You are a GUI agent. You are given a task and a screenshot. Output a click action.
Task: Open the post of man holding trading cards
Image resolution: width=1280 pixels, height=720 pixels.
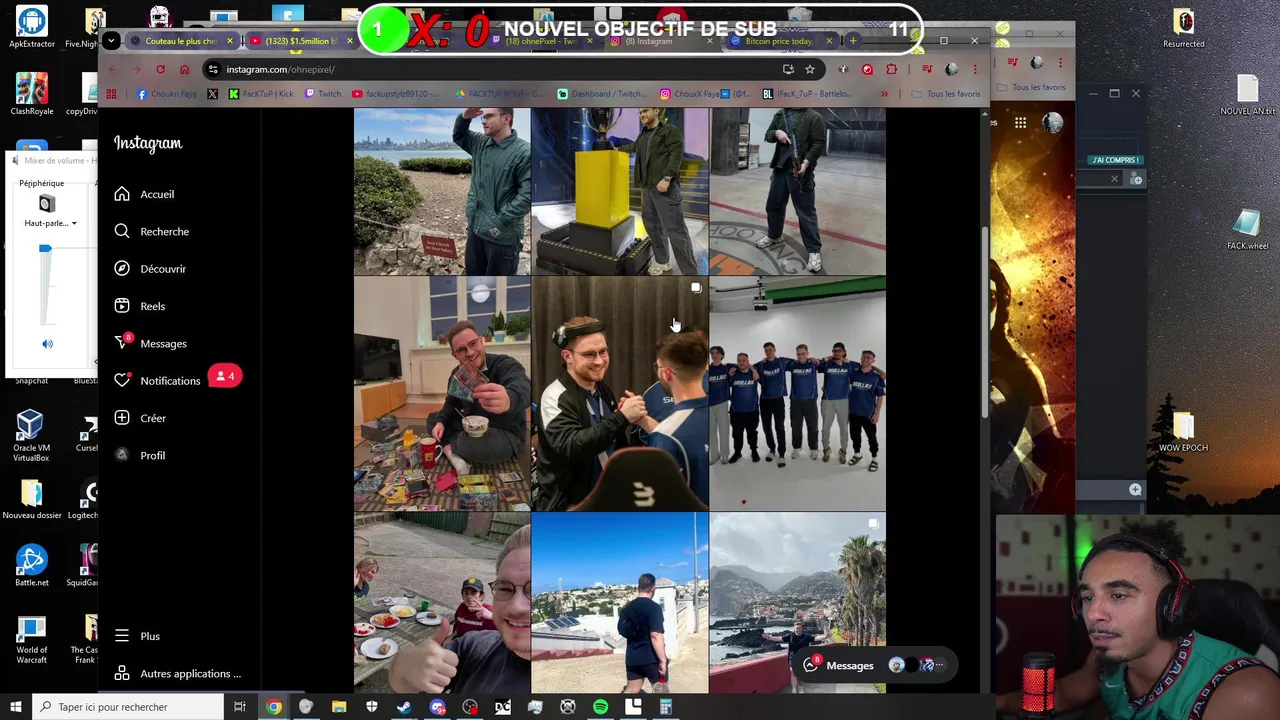click(x=442, y=394)
